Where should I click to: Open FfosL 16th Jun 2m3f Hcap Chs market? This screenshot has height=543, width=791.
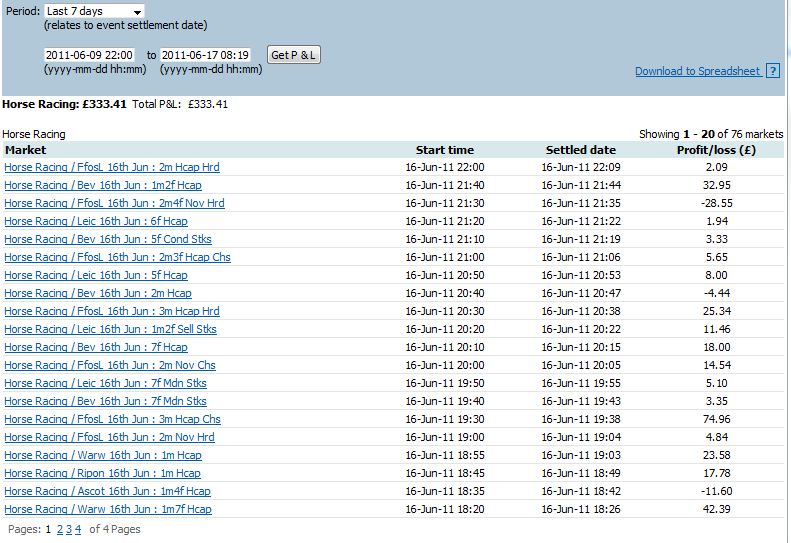[x=118, y=257]
